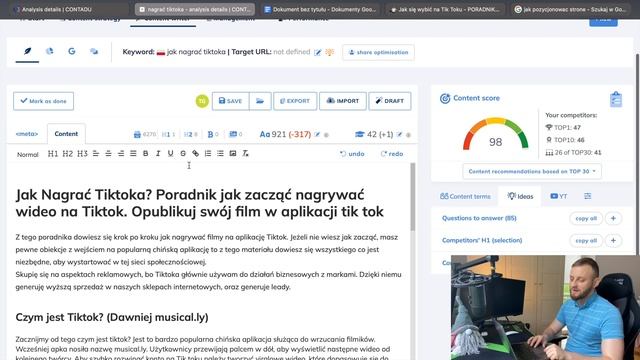Expand Questions to answer (85)
Image resolution: width=640 pixels, height=360 pixels.
(479, 218)
